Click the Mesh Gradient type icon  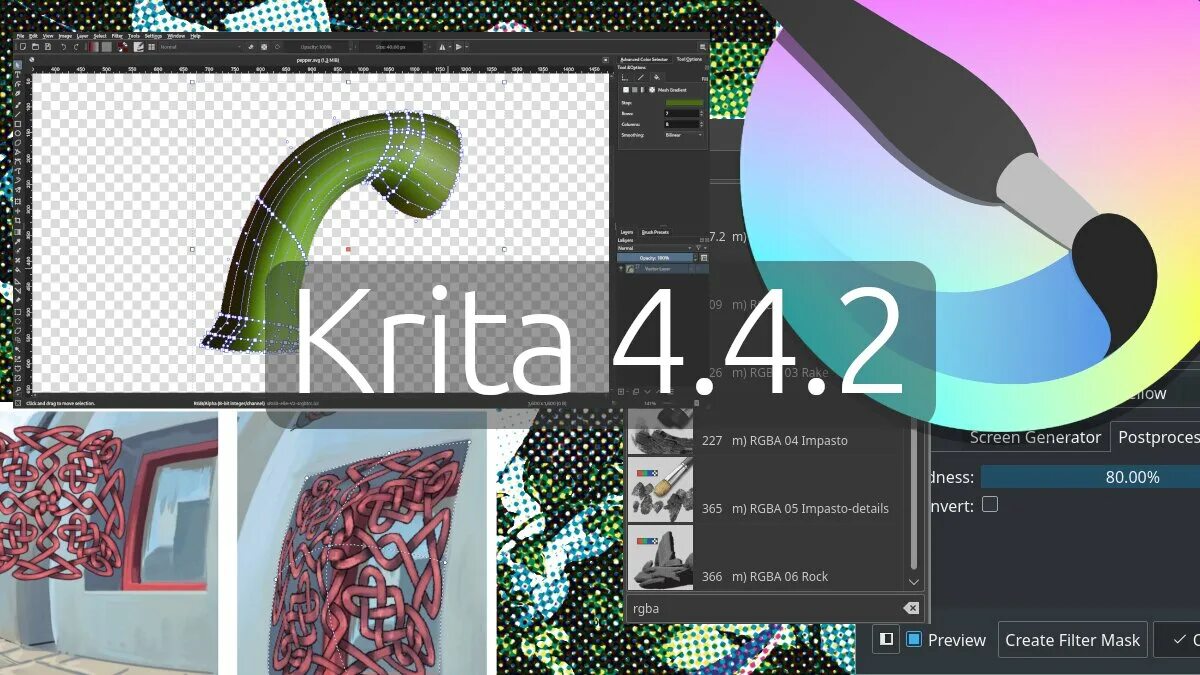652,90
